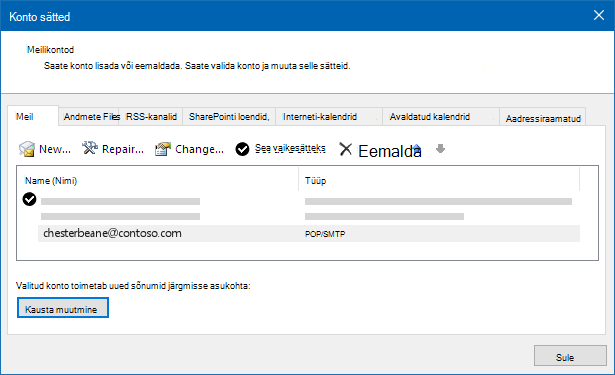The image size is (615, 375).
Task: Switch to the RSS-kanalid tab
Action: pyautogui.click(x=151, y=117)
